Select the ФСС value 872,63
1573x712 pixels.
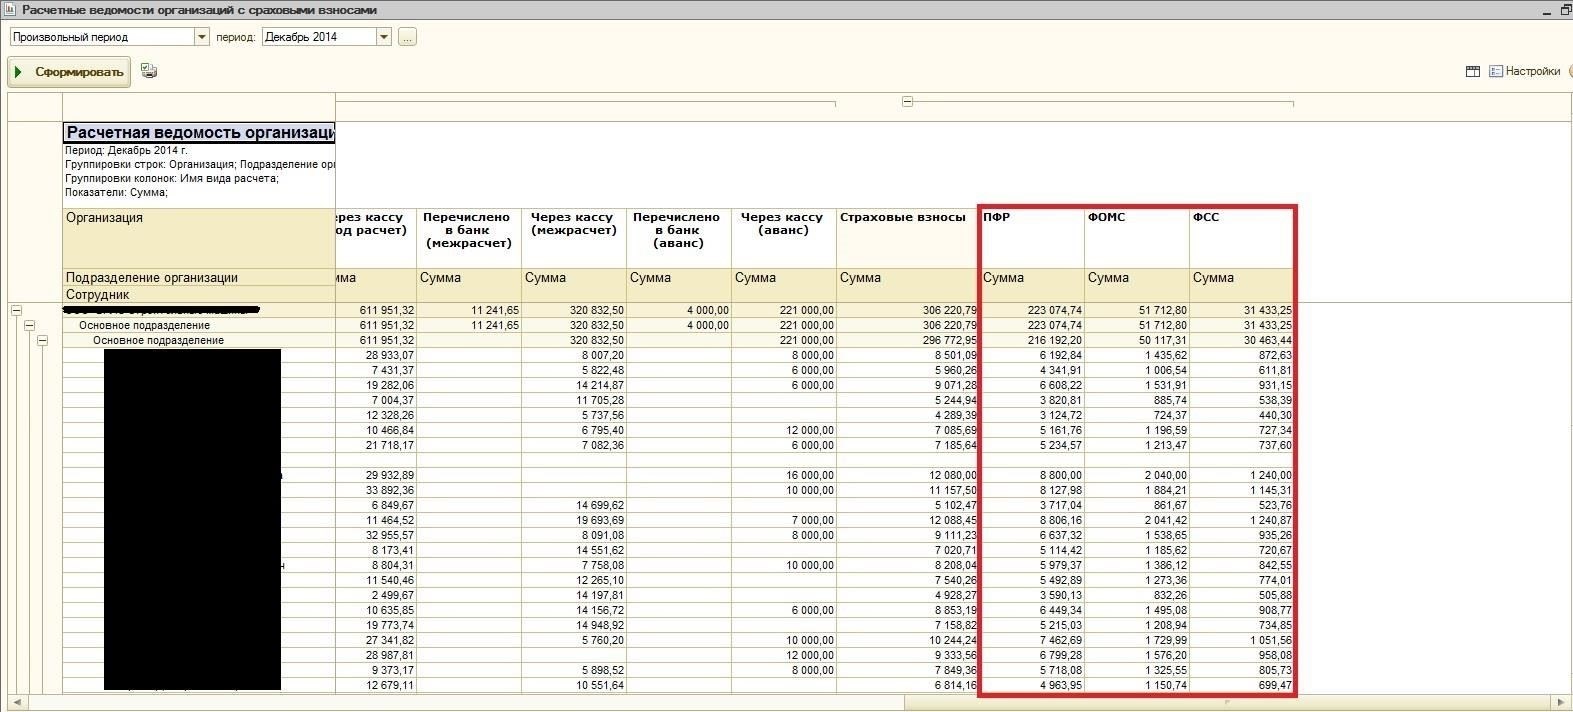click(x=1242, y=356)
